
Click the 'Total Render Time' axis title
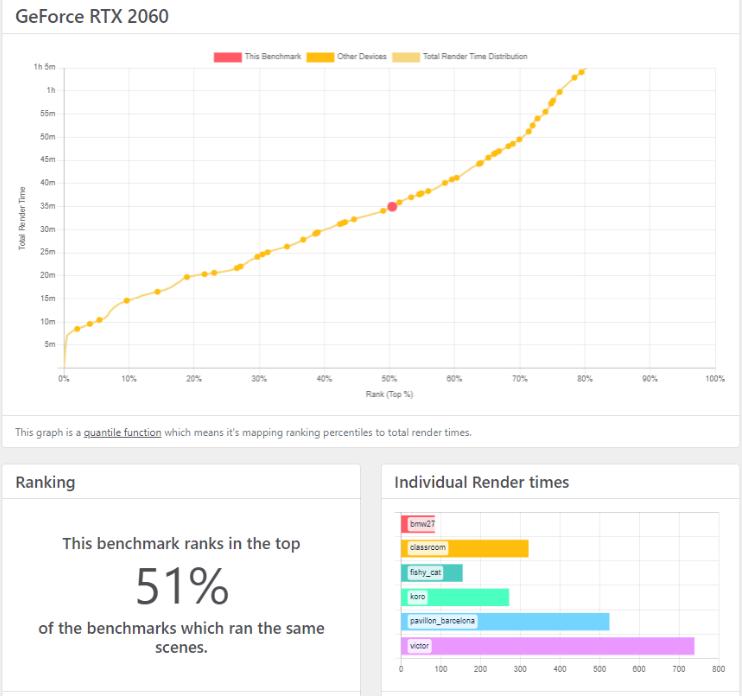coord(22,218)
